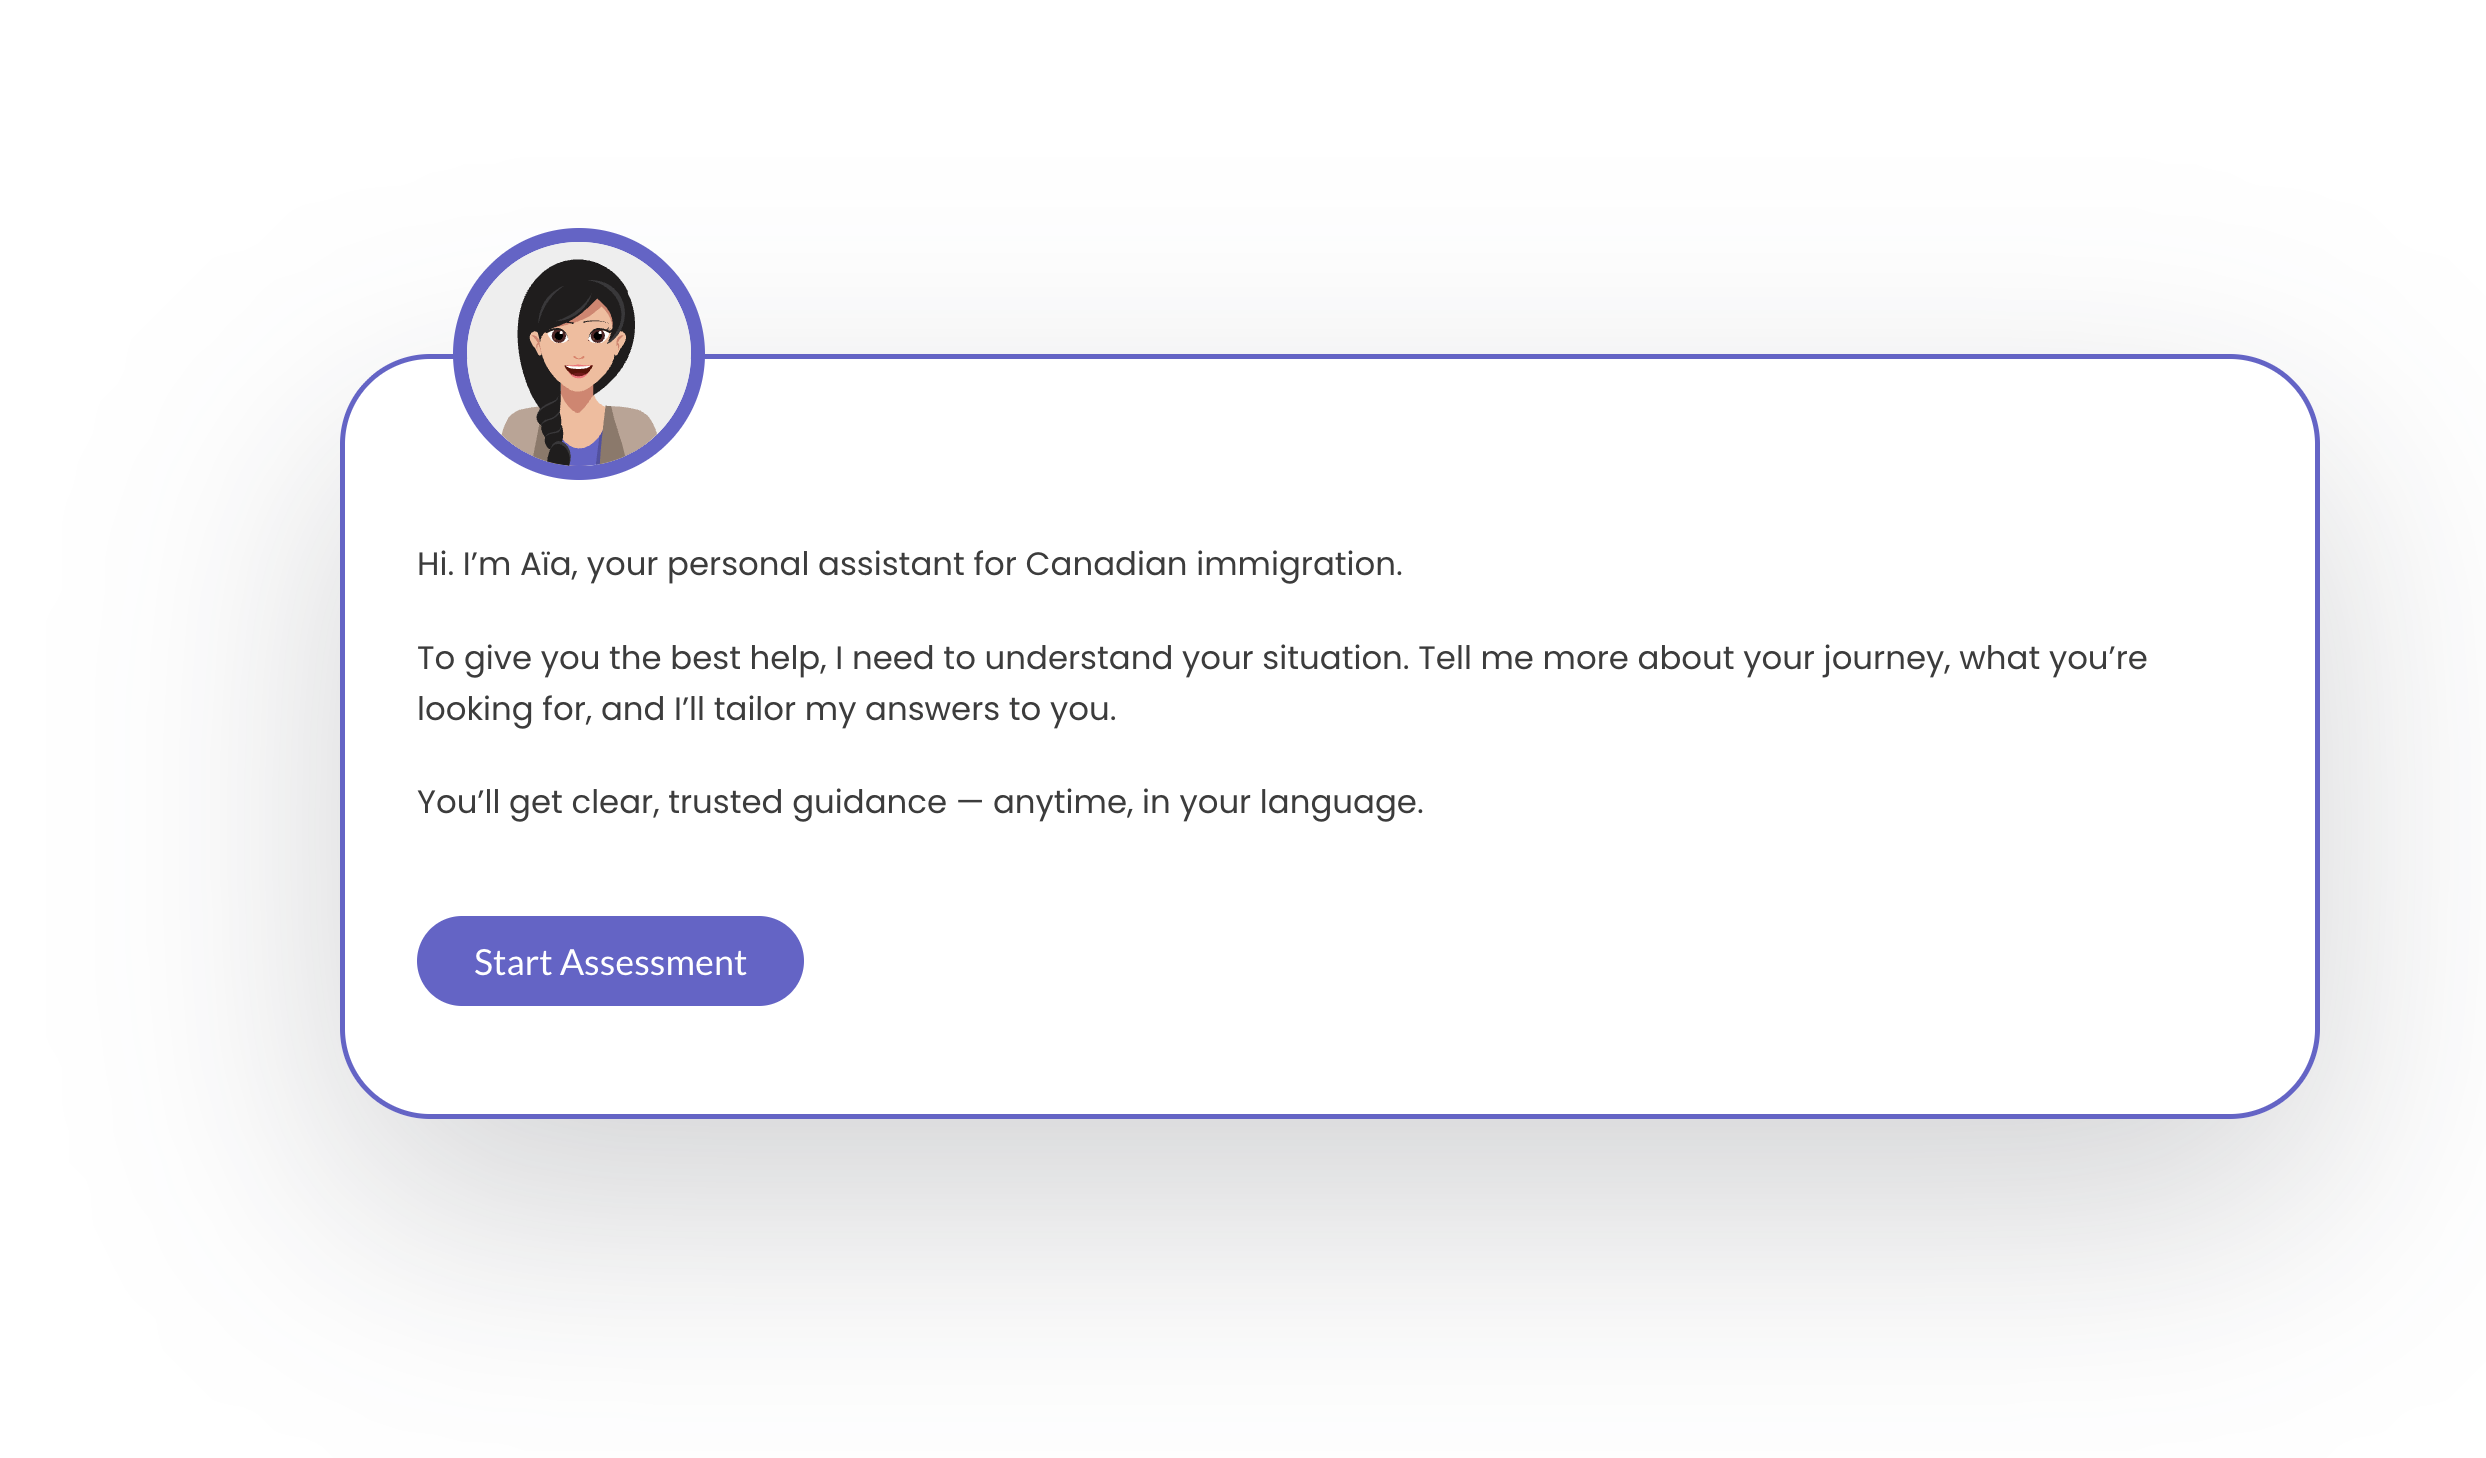Click the words 'understand your situation'
This screenshot has width=2486, height=1458.
(x=1196, y=658)
